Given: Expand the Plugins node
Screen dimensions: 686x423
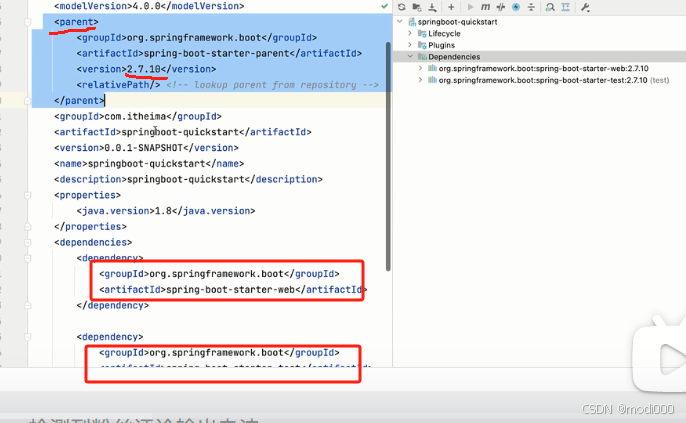Looking at the screenshot, I should tap(410, 45).
